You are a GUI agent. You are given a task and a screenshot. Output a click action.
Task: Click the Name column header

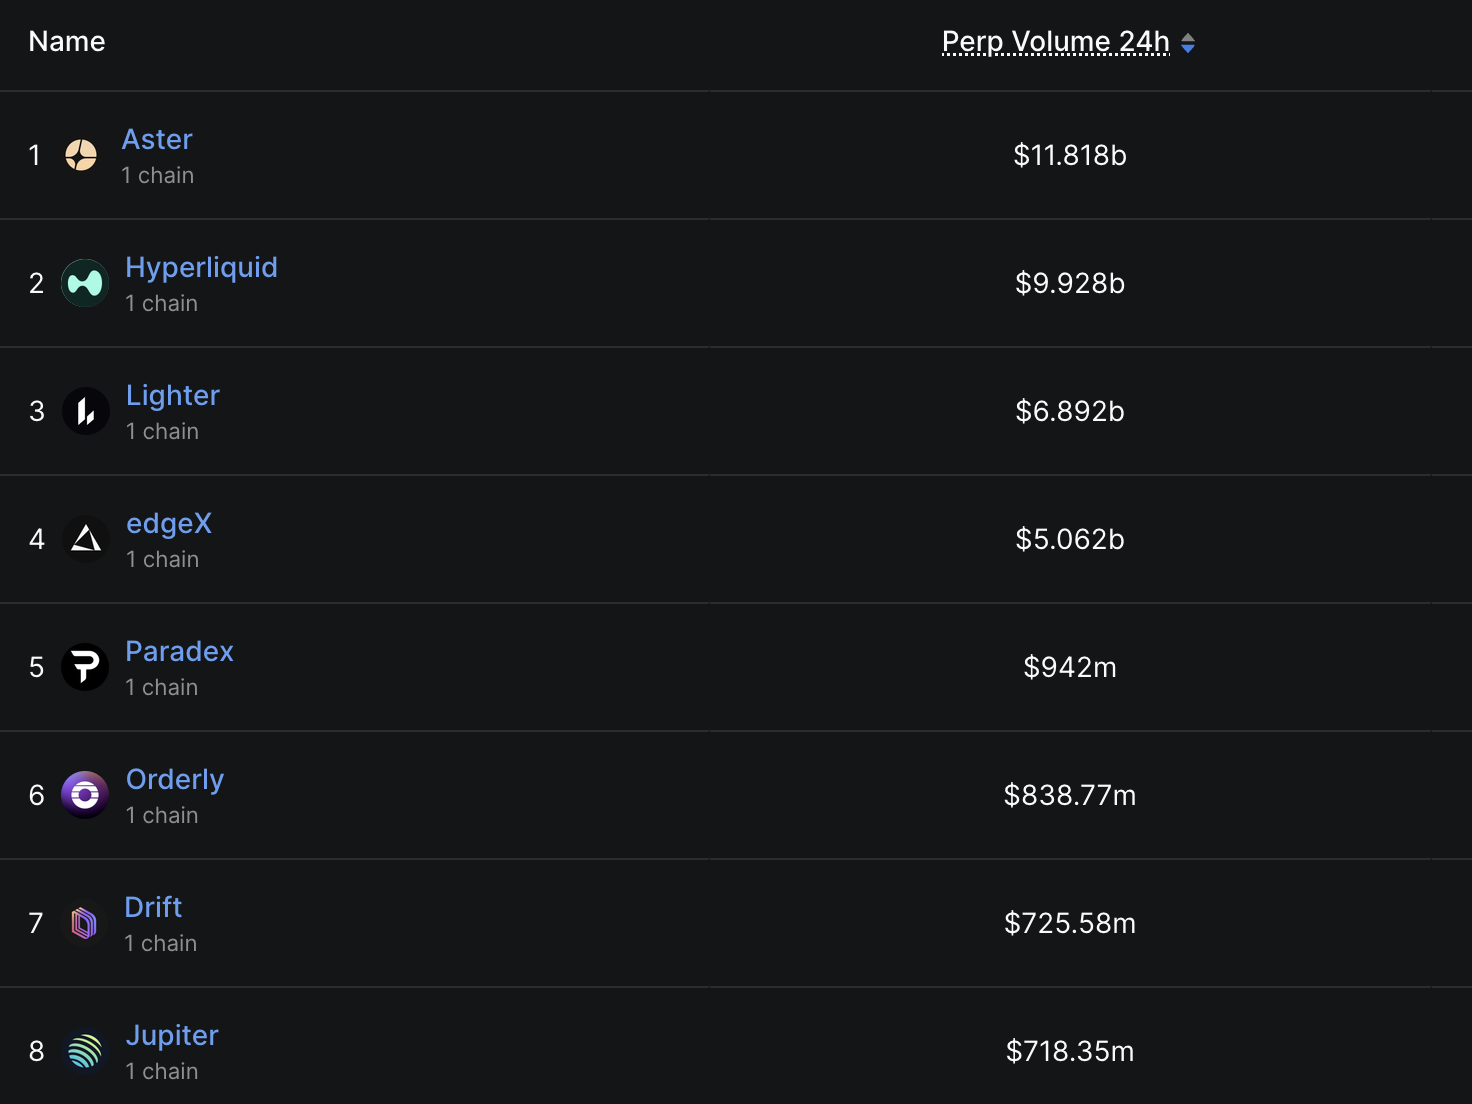[67, 41]
